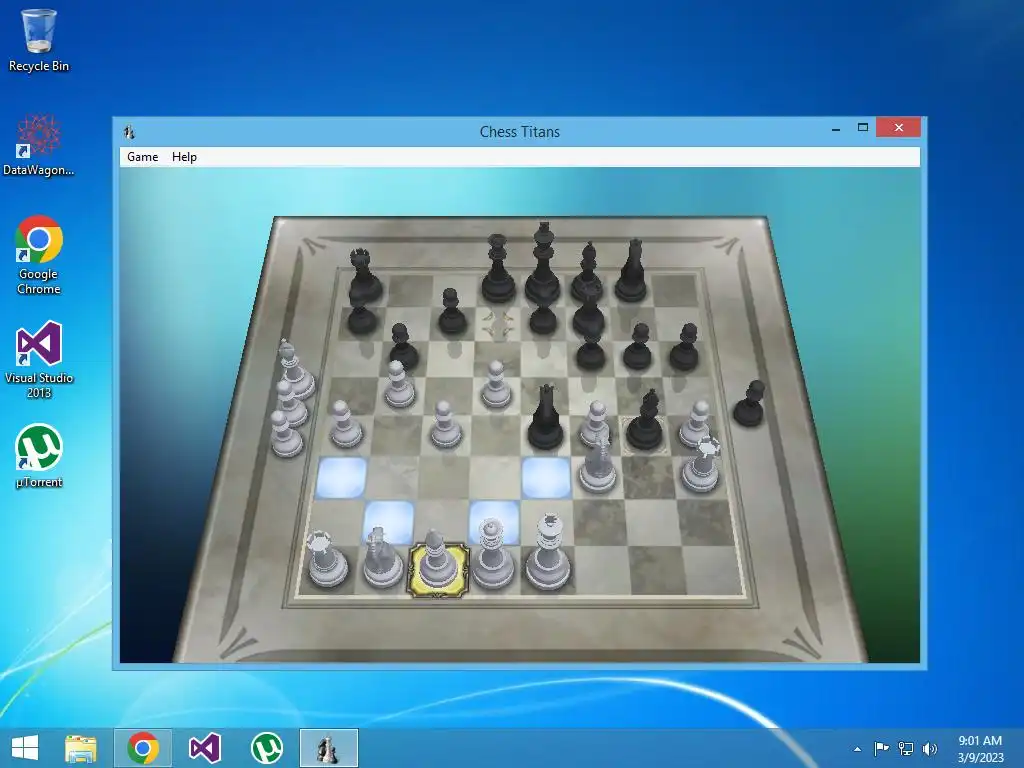Minimize the Chess Titans window
This screenshot has width=1024, height=768.
[x=836, y=128]
